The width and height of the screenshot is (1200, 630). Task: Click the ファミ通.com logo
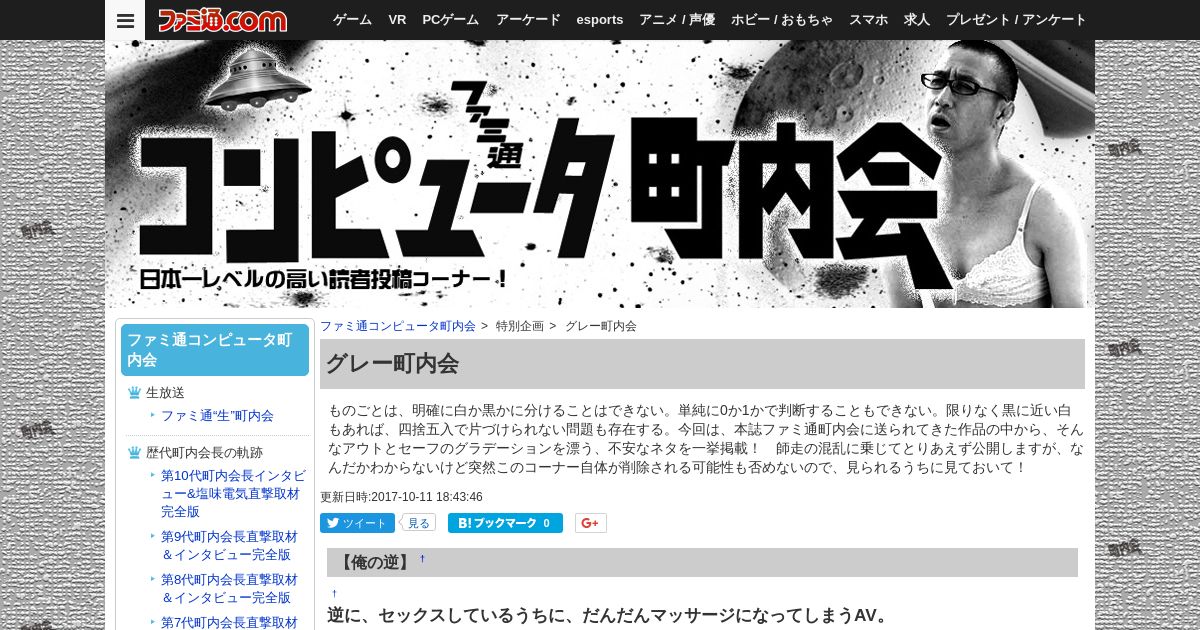222,20
